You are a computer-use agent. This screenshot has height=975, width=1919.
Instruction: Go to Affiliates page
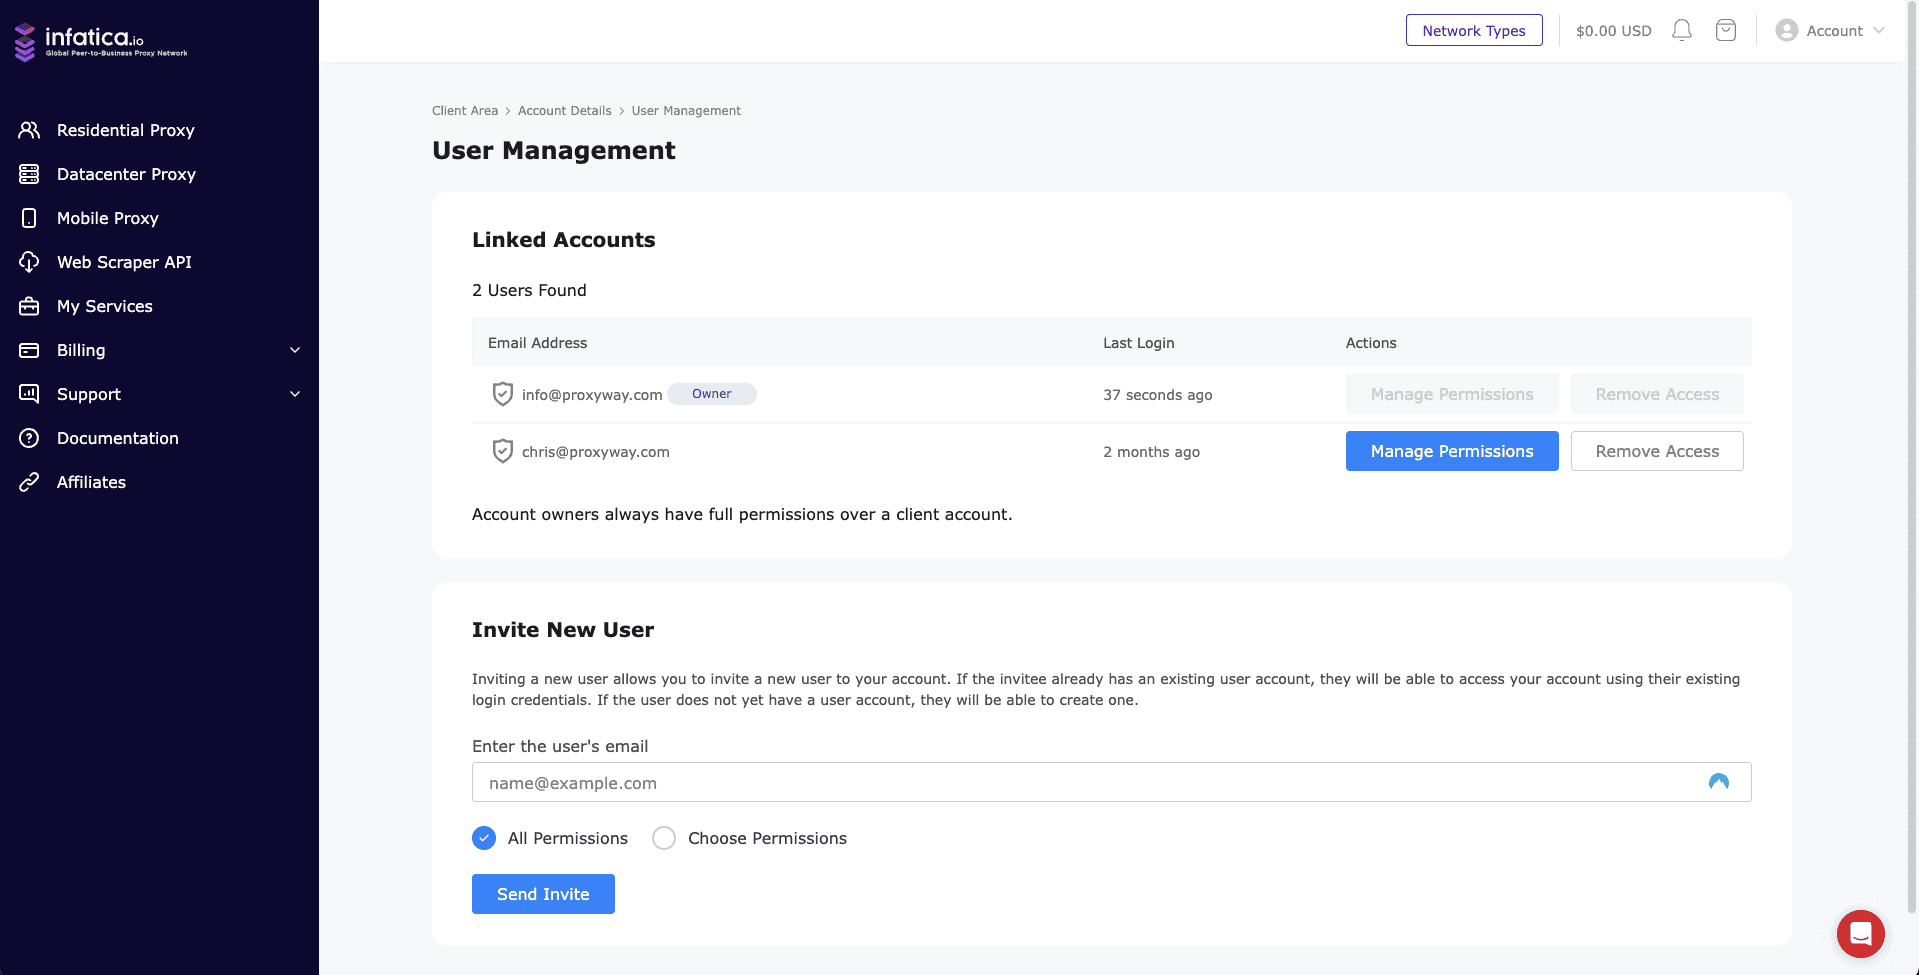pyautogui.click(x=91, y=482)
